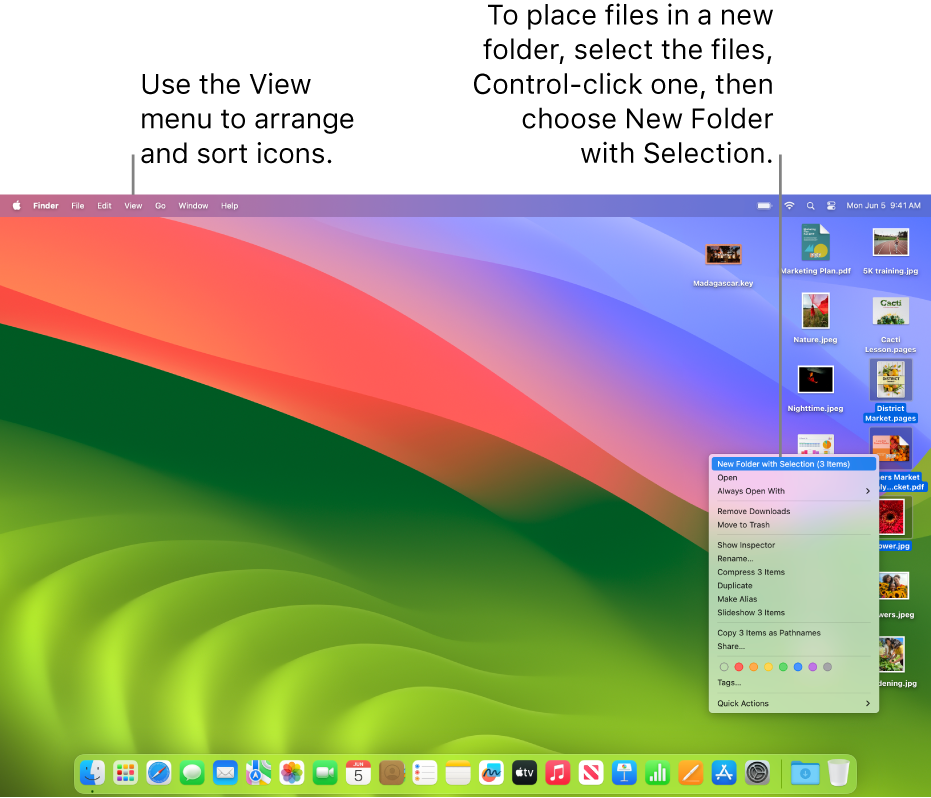Open the Window menu

(x=194, y=205)
